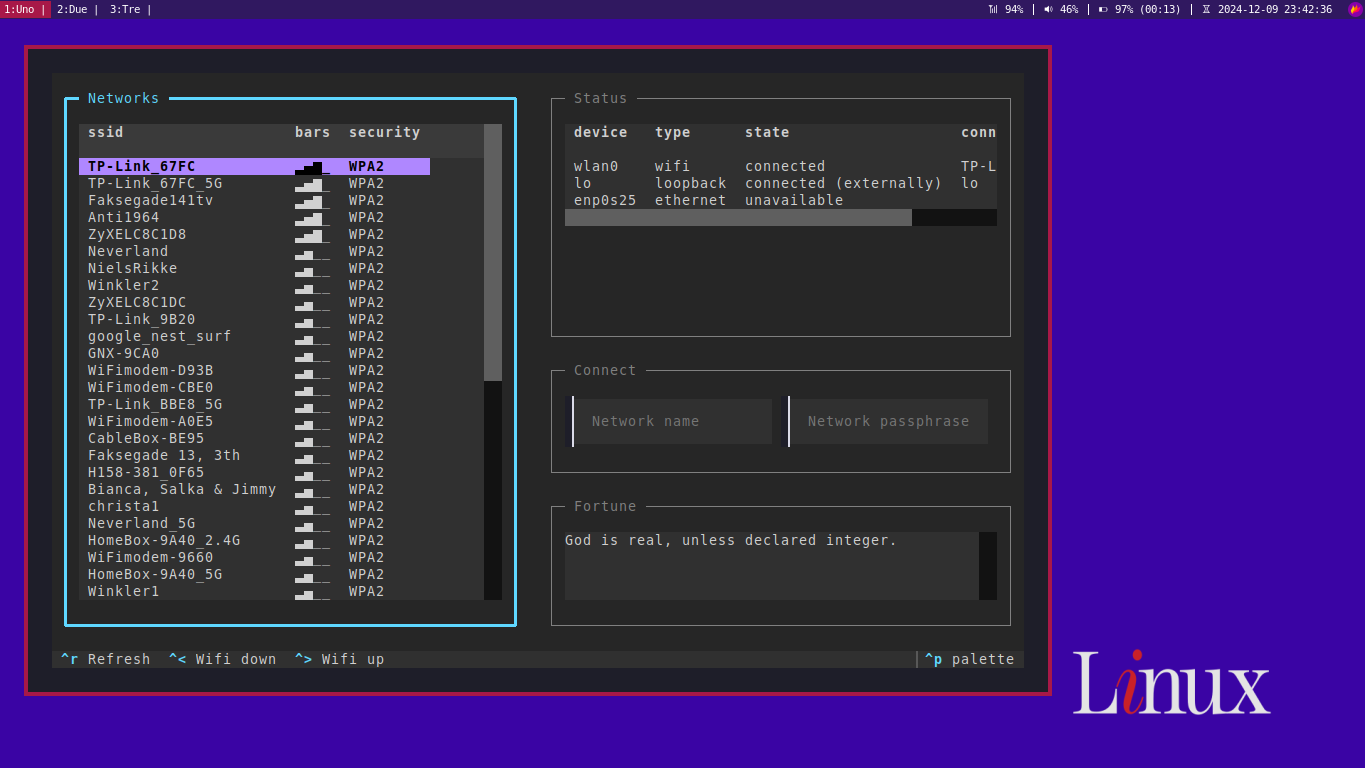
Task: Click the state column header
Action: (767, 132)
